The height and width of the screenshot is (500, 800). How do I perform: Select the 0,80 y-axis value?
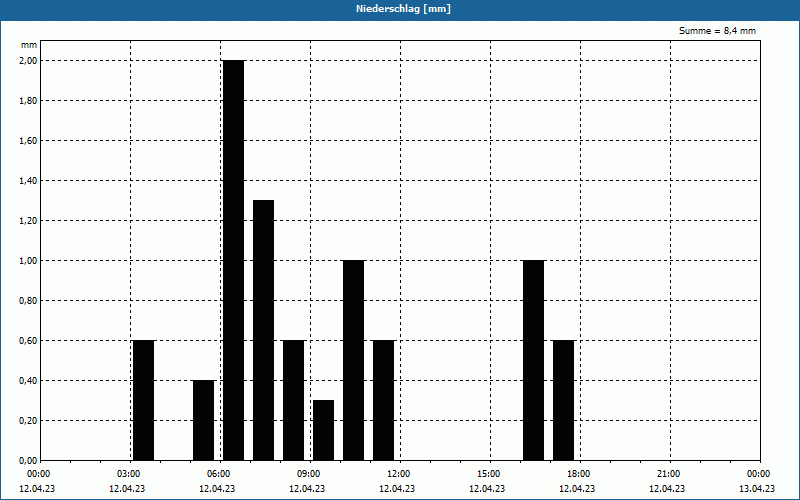click(x=28, y=301)
